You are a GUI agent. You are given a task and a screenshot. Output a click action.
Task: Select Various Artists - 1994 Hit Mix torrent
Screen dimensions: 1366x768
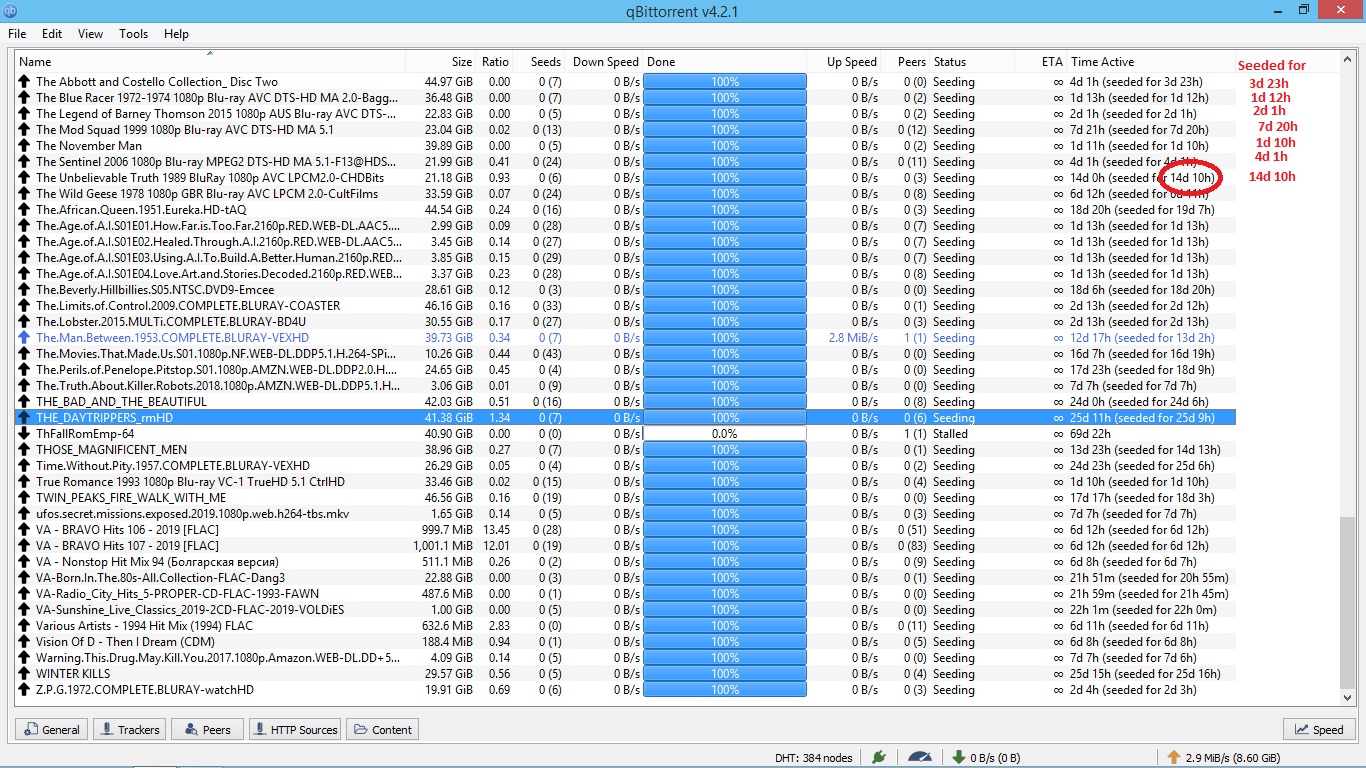point(625,626)
